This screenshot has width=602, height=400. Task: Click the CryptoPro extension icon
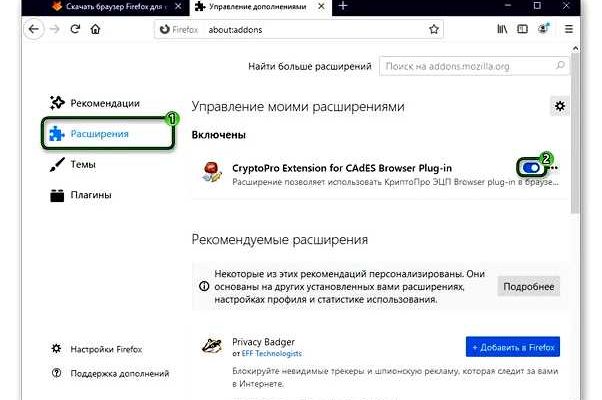point(212,171)
